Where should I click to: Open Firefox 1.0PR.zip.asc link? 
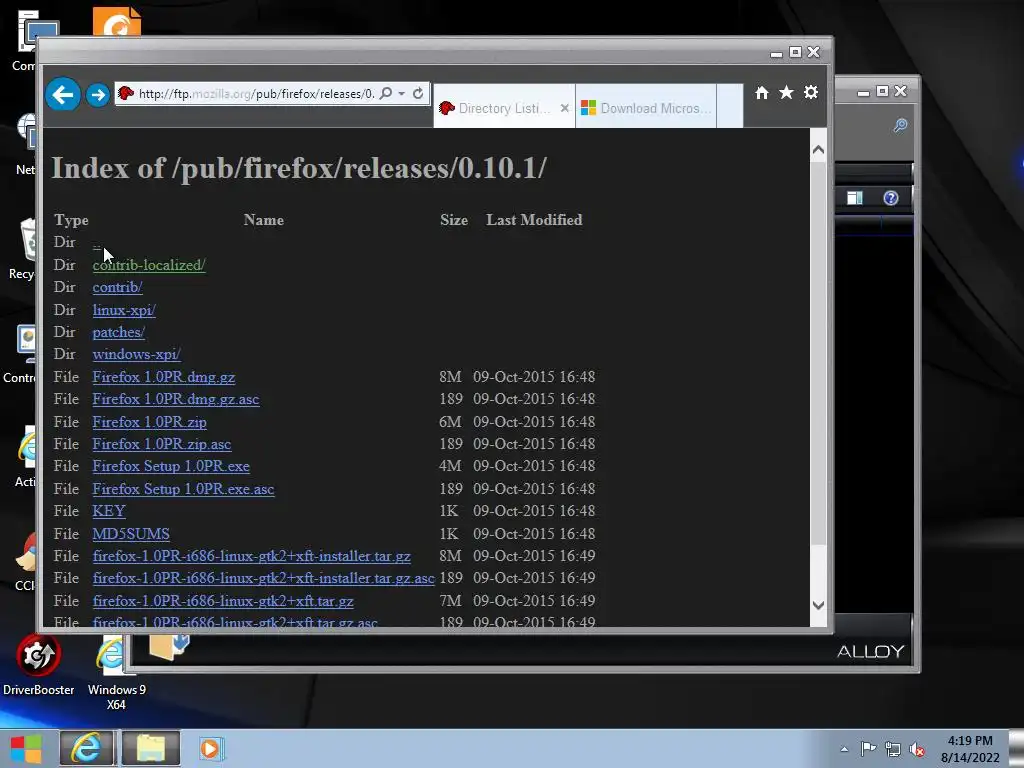point(162,444)
